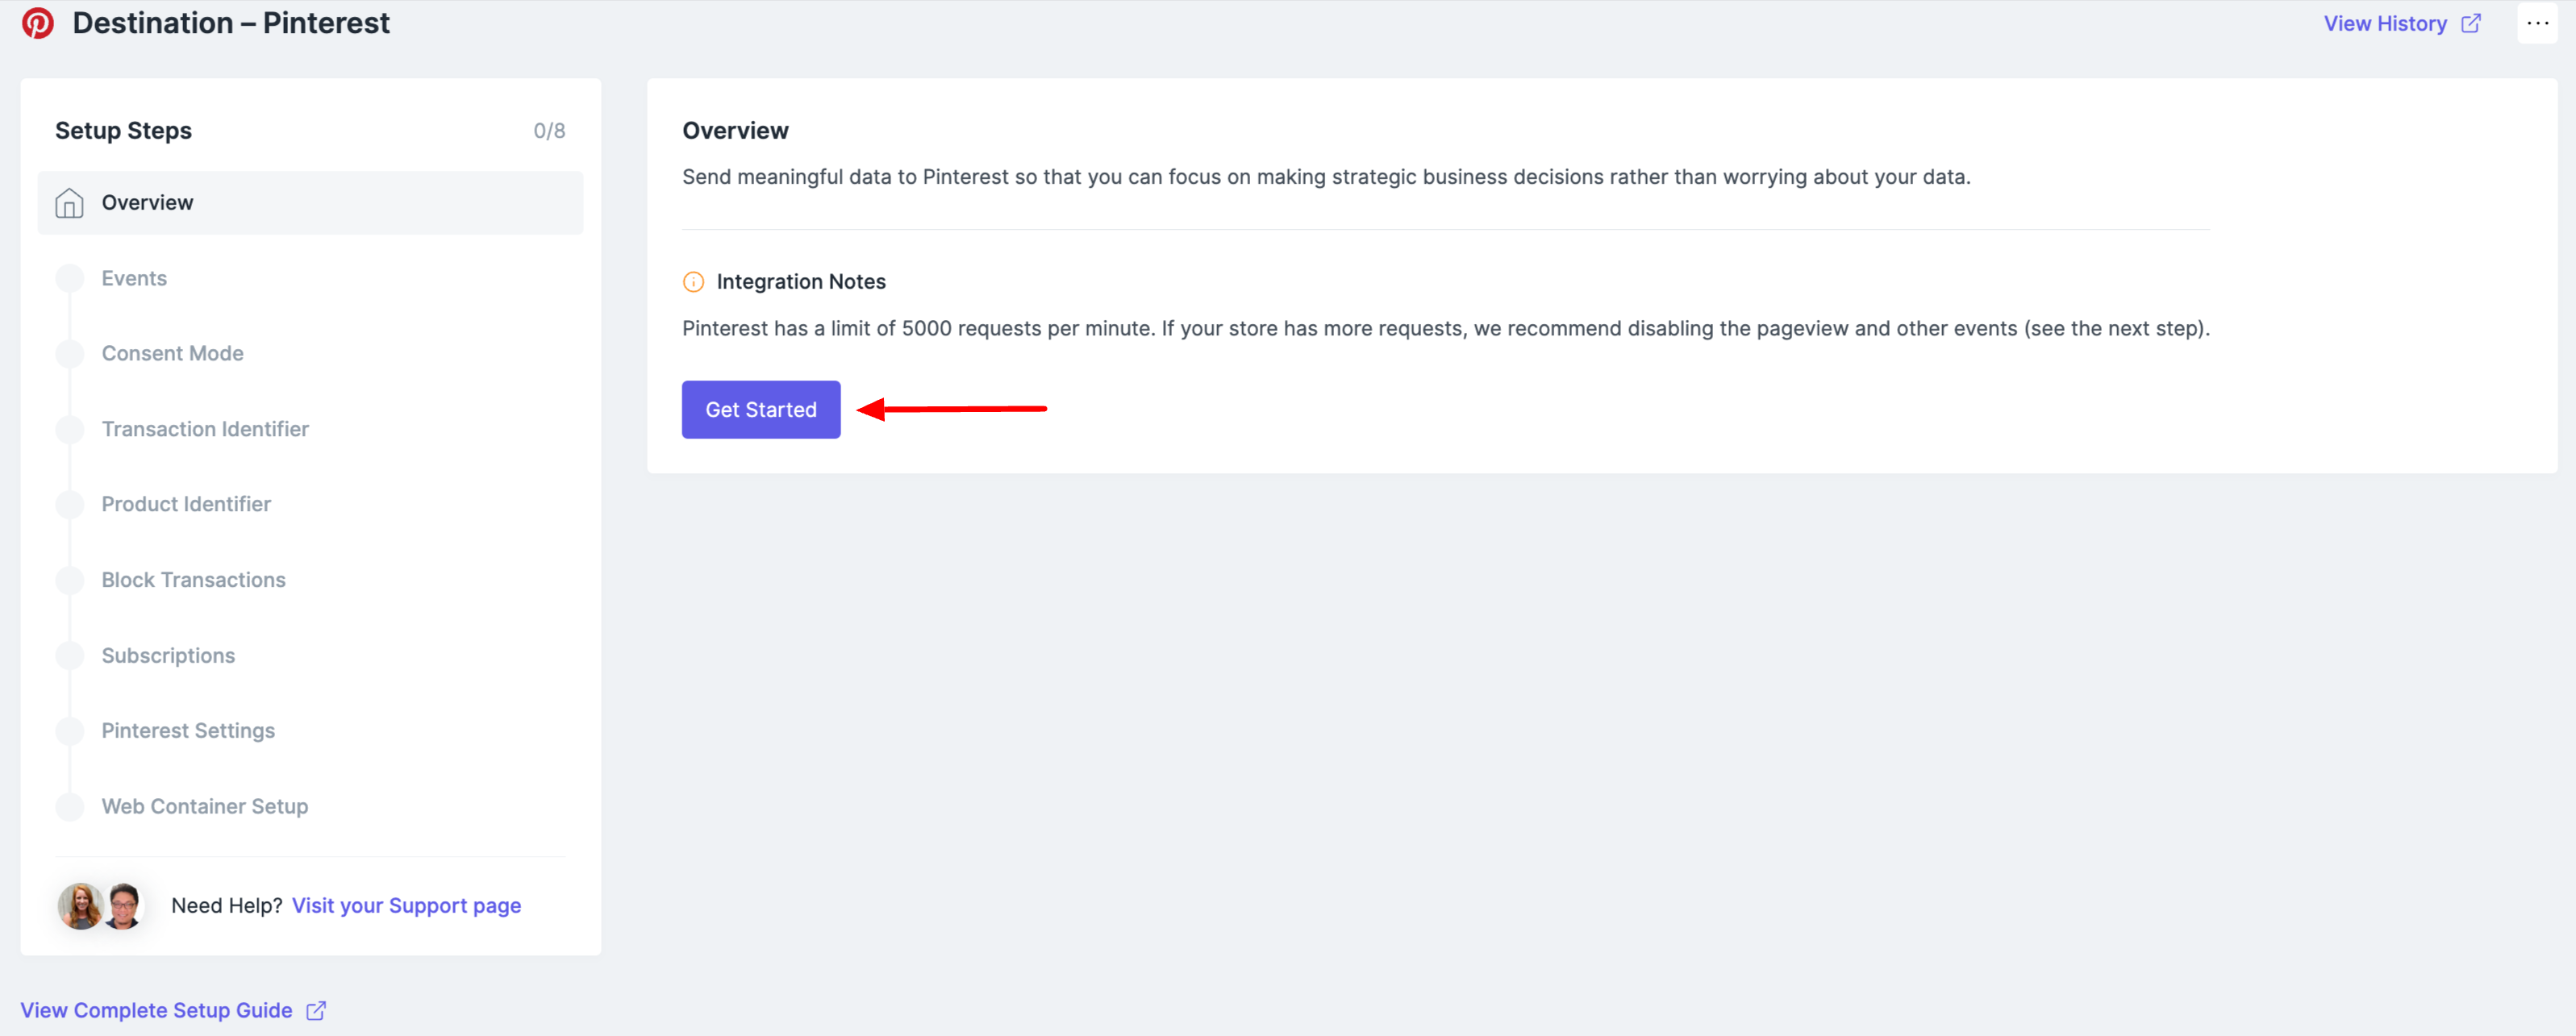Screen dimensions: 2576x1036
Task: Open View Complete Setup Guide
Action: click(156, 1010)
